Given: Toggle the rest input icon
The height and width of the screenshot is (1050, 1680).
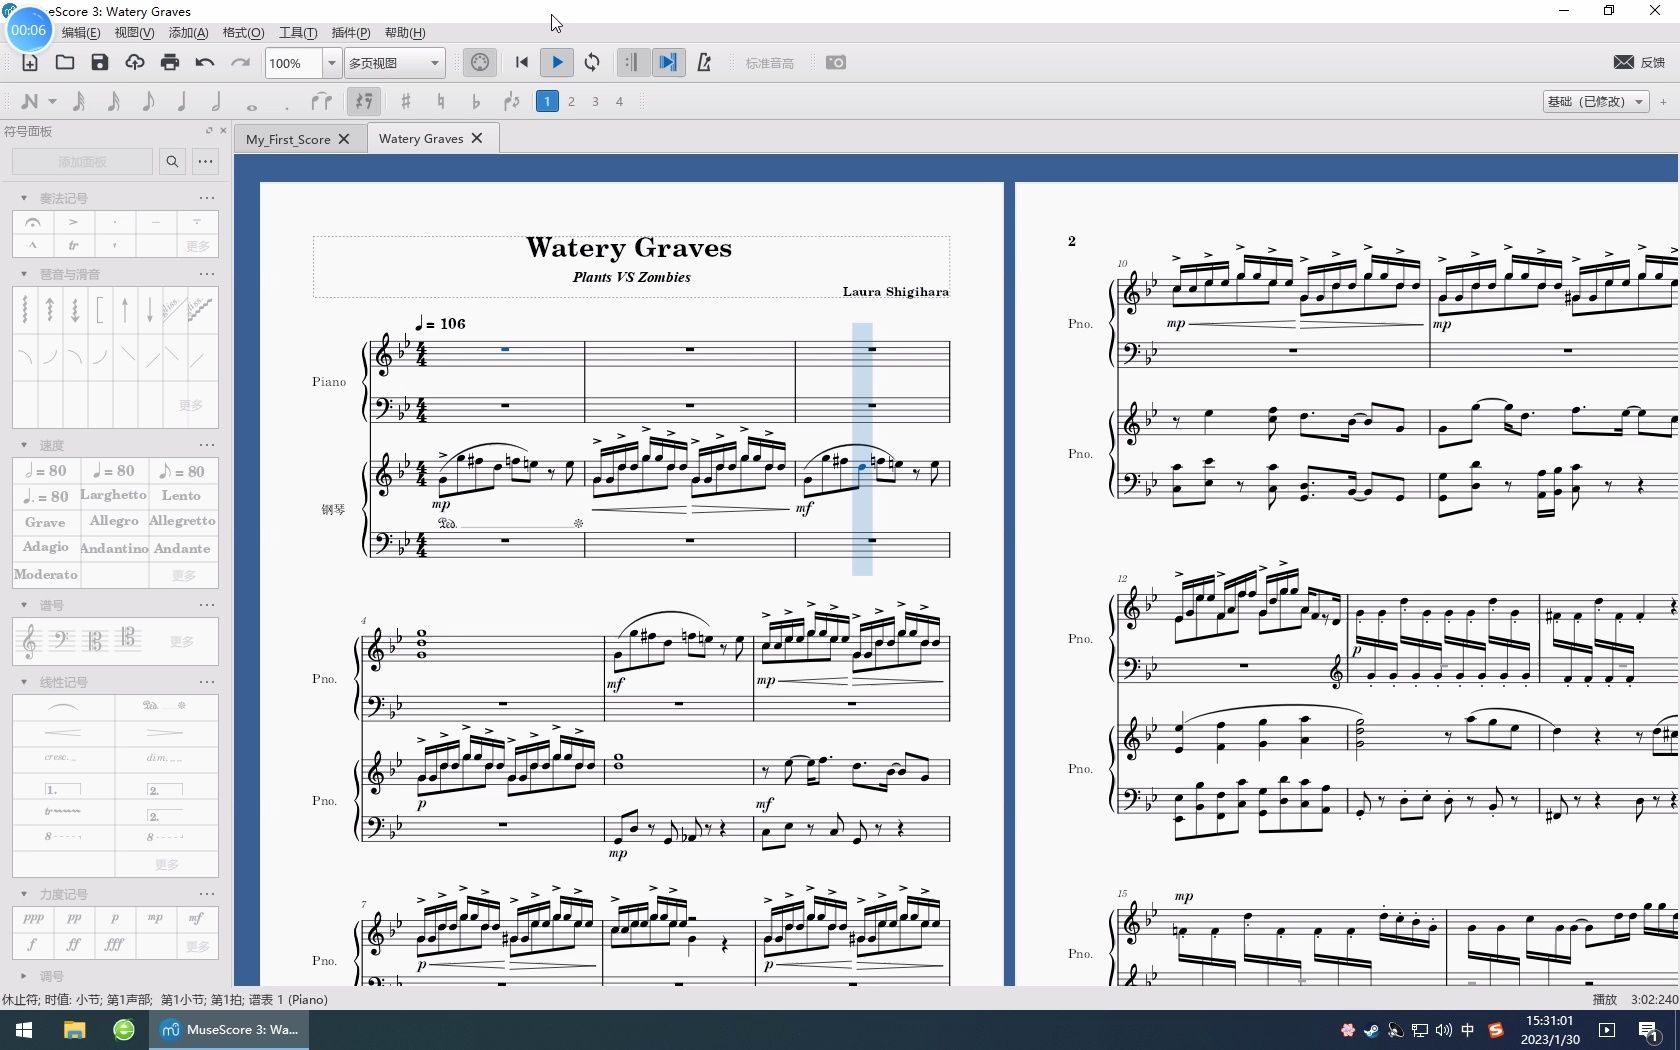Looking at the screenshot, I should click(x=364, y=101).
